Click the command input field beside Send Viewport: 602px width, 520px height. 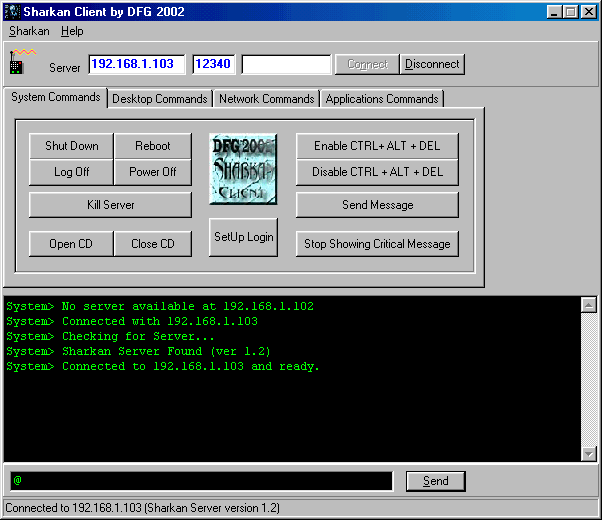coord(200,481)
